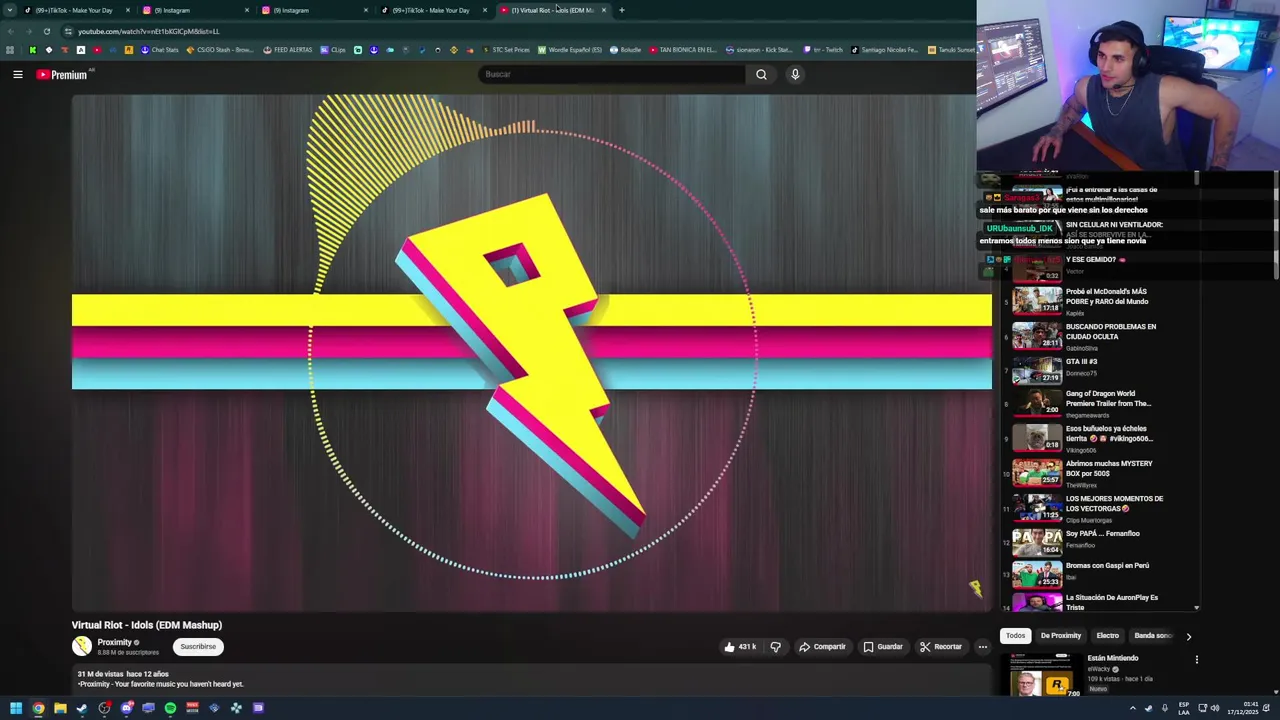Viewport: 1280px width, 720px height.
Task: Open Wordle Español (ES) bookmark
Action: 570,50
